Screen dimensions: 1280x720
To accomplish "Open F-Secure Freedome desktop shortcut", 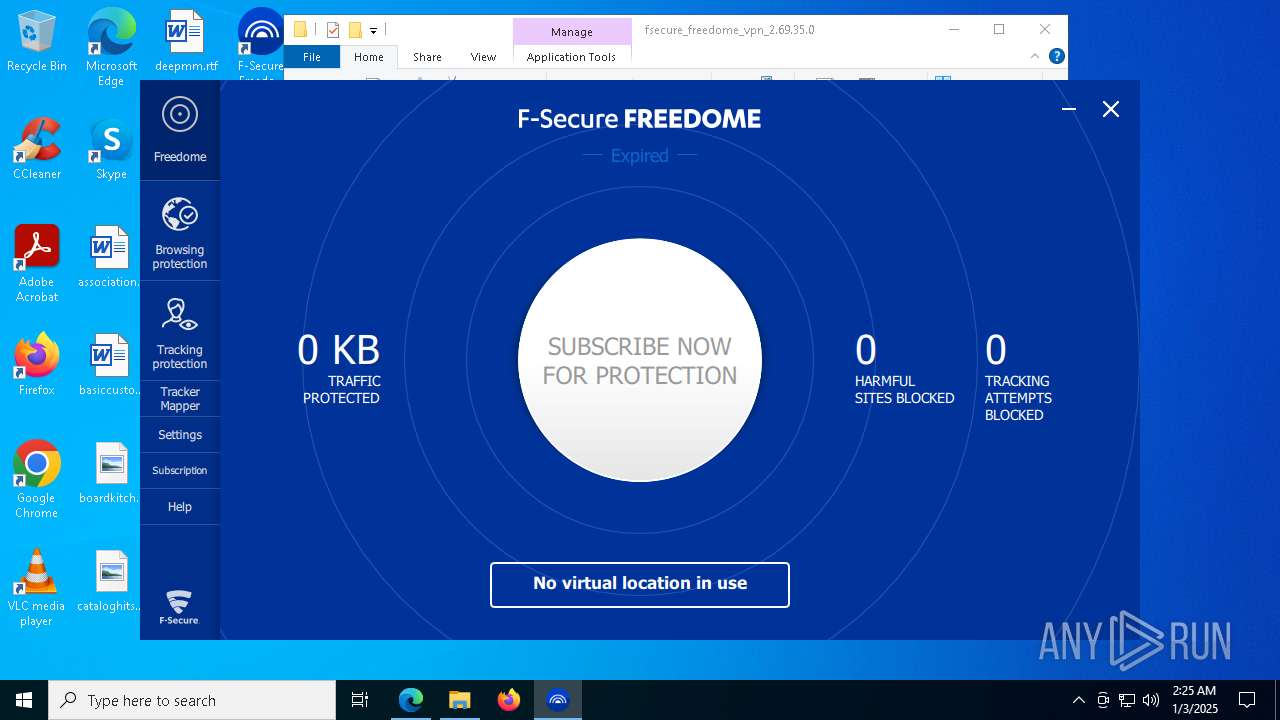I will coord(260,45).
